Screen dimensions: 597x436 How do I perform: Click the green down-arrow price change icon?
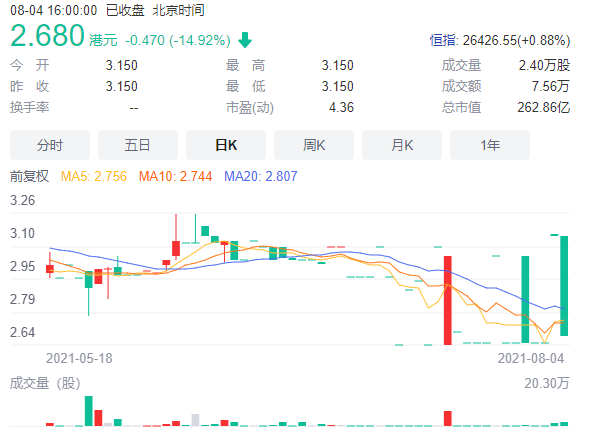[x=245, y=40]
